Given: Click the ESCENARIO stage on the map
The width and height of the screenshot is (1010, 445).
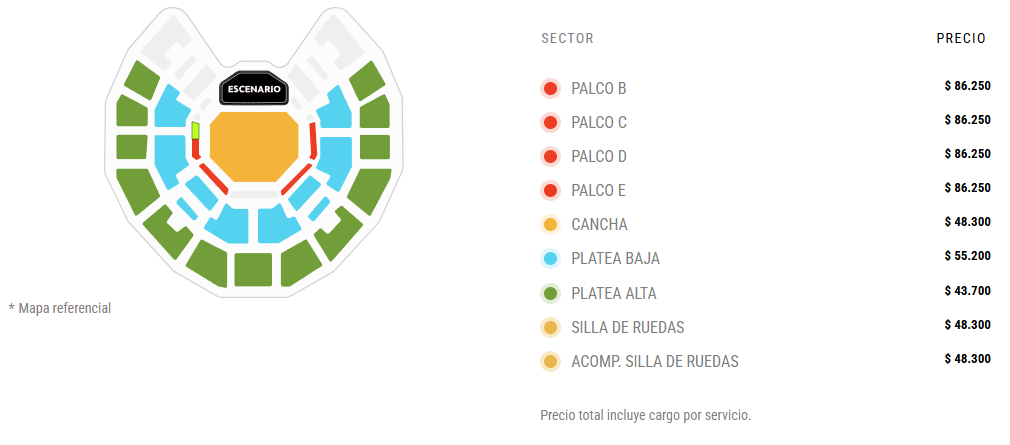Looking at the screenshot, I should (254, 90).
